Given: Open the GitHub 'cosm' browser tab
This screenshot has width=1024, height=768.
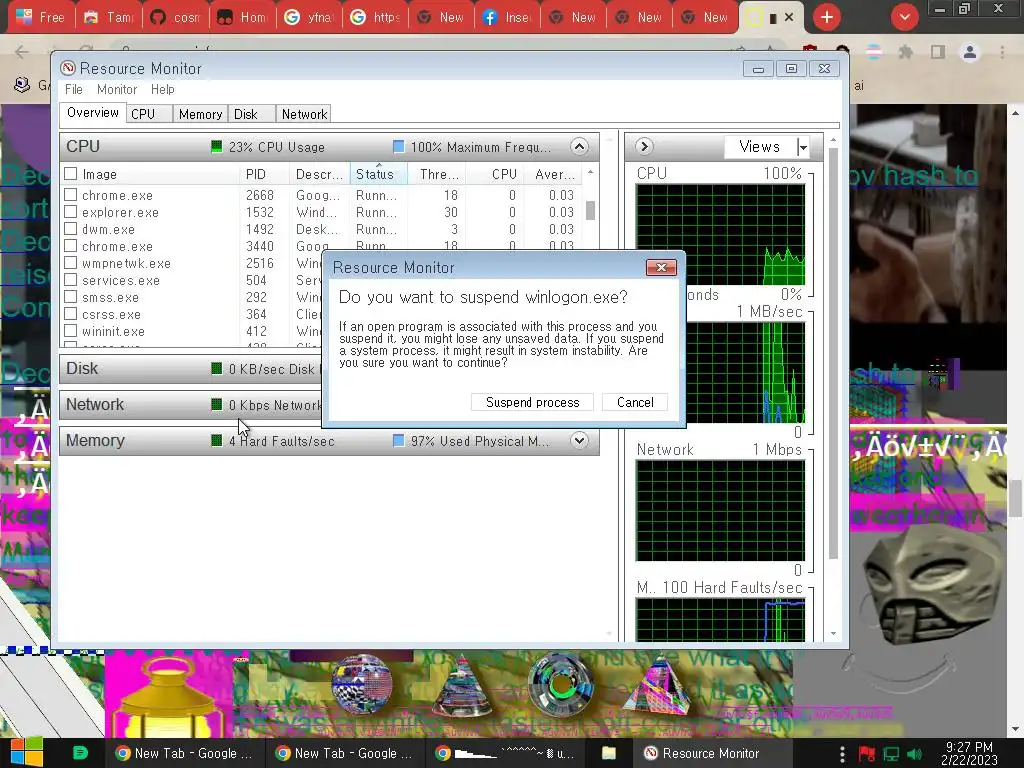Looking at the screenshot, I should [x=176, y=18].
